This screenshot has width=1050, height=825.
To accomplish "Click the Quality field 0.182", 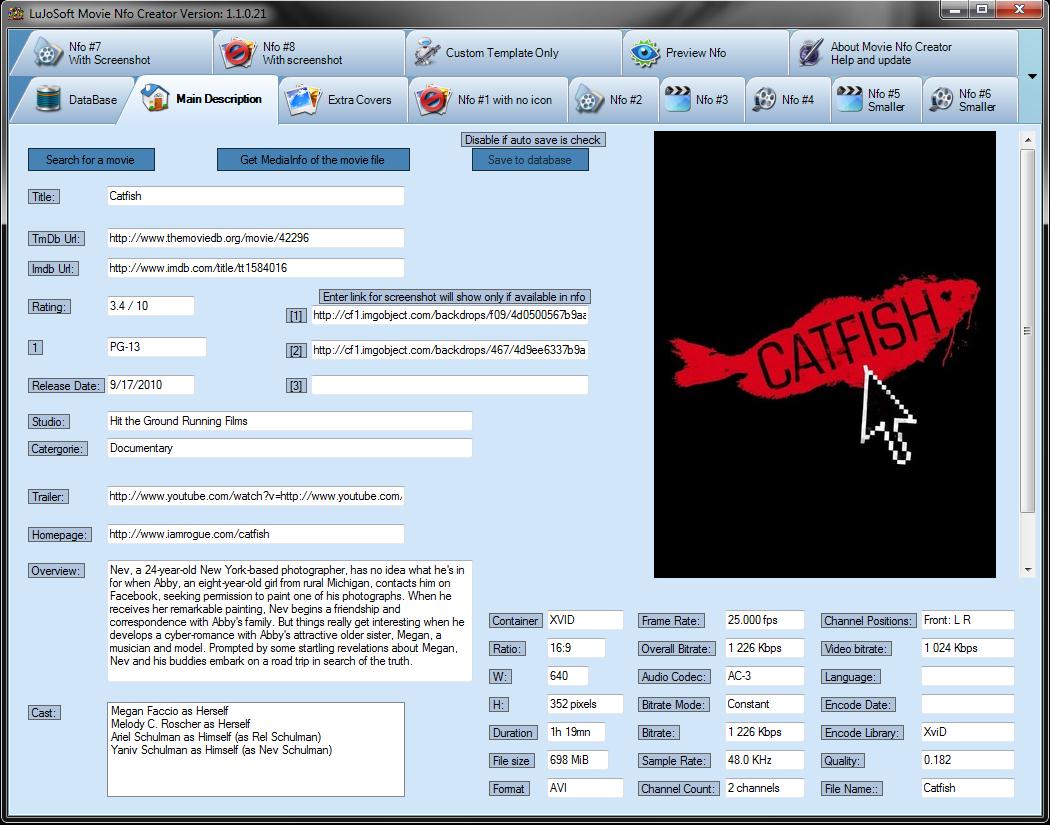I will point(968,760).
